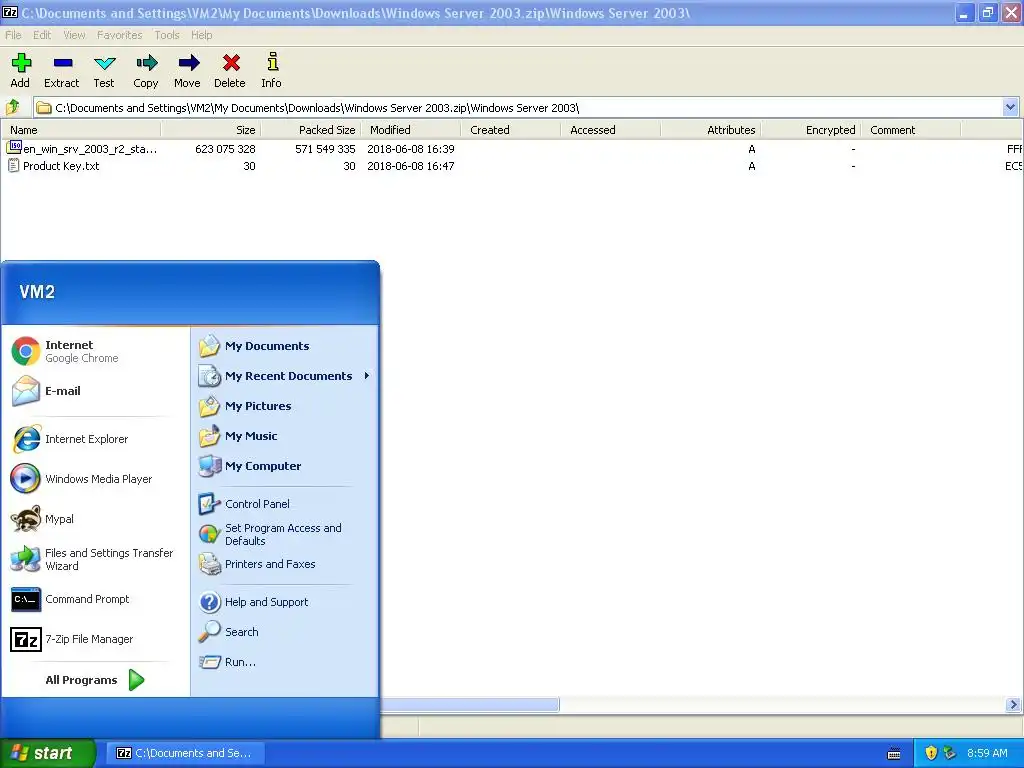Sort by Size column header

click(x=211, y=130)
